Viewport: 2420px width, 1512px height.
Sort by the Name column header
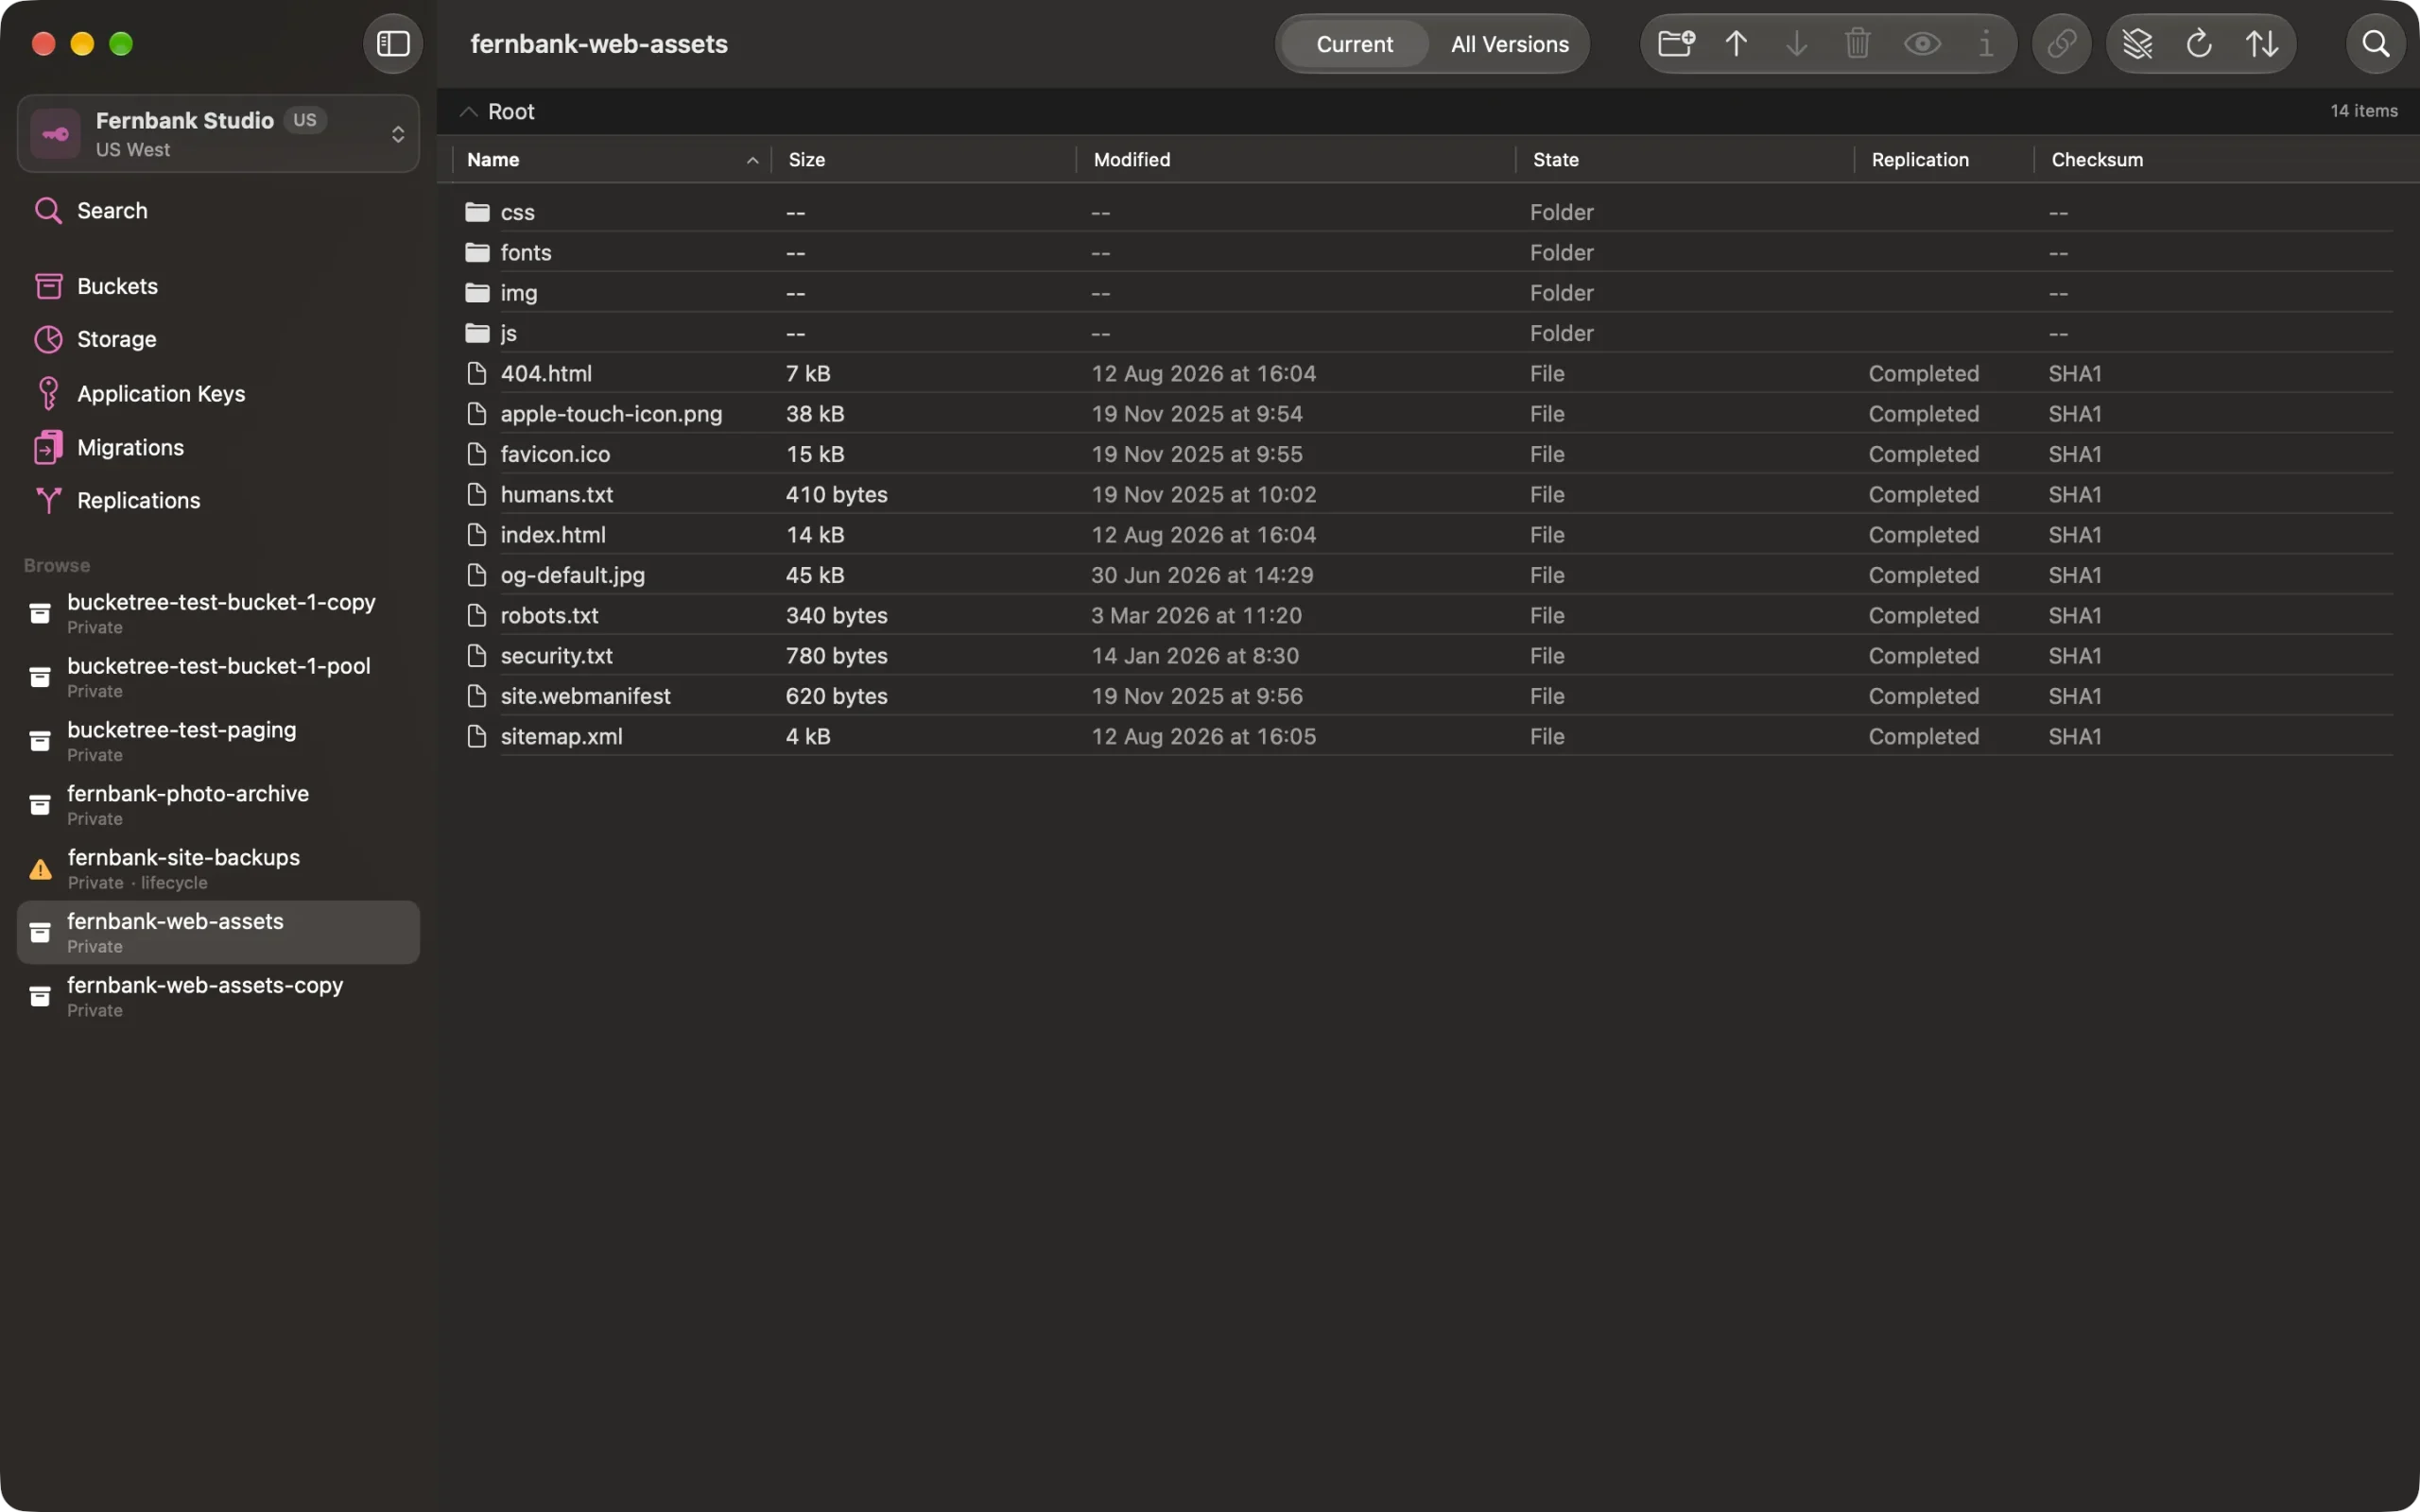611,160
